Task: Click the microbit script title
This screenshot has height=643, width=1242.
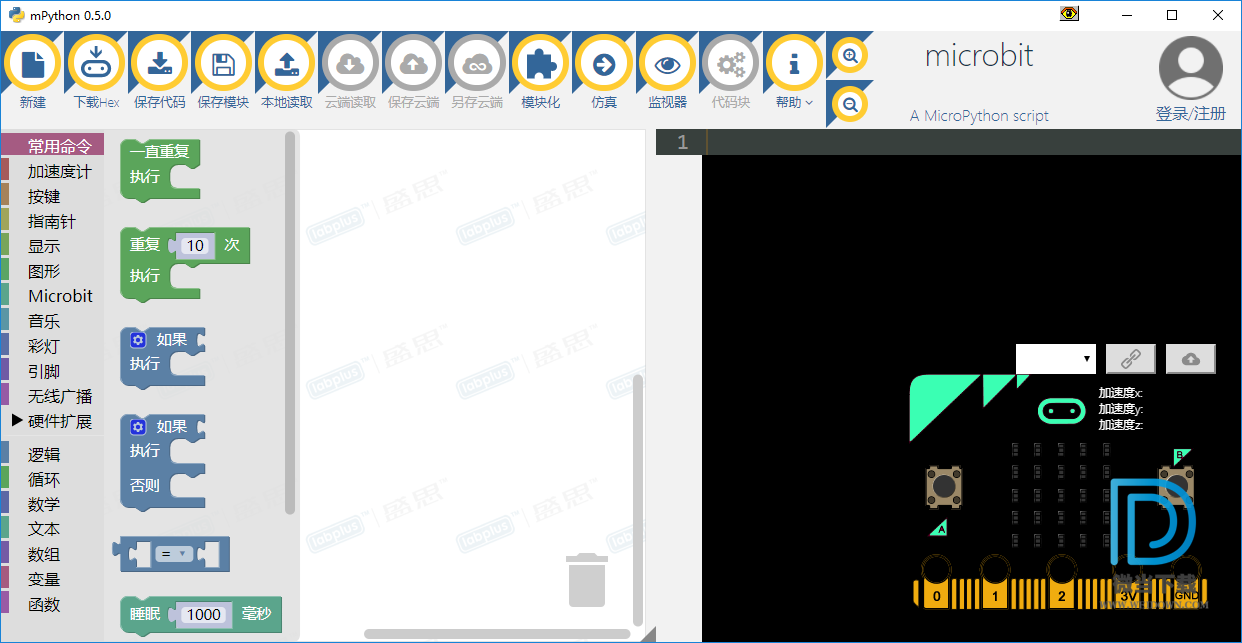Action: pos(979,56)
